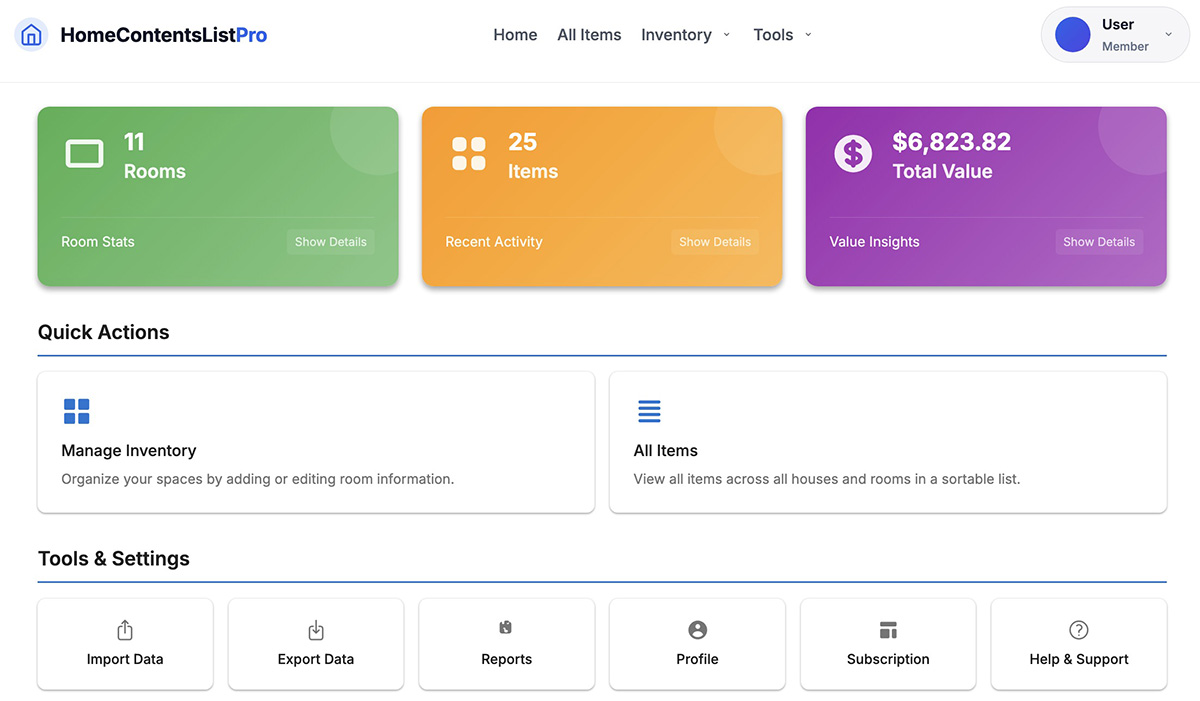Image resolution: width=1200 pixels, height=701 pixels.
Task: Click the All Items list icon
Action: [649, 410]
